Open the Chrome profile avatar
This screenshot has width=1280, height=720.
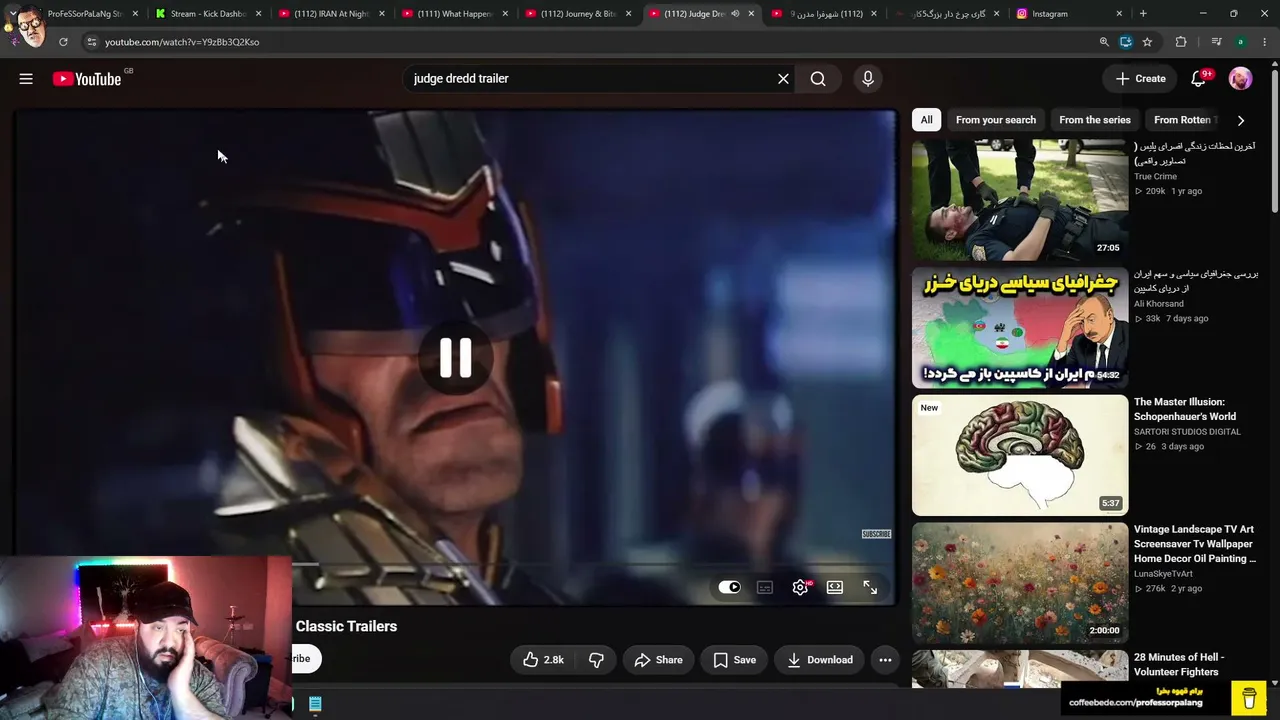[x=1240, y=42]
